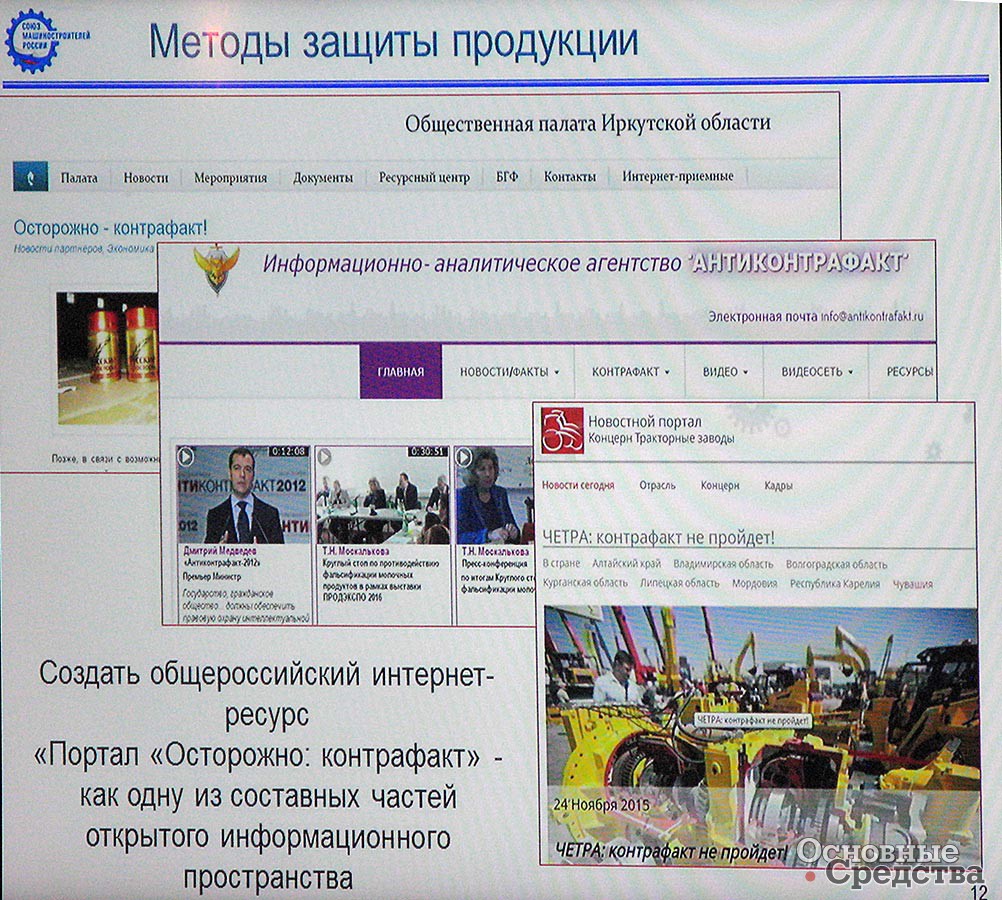
Task: Click the Общественная палата Иркутской области site title
Action: 588,123
